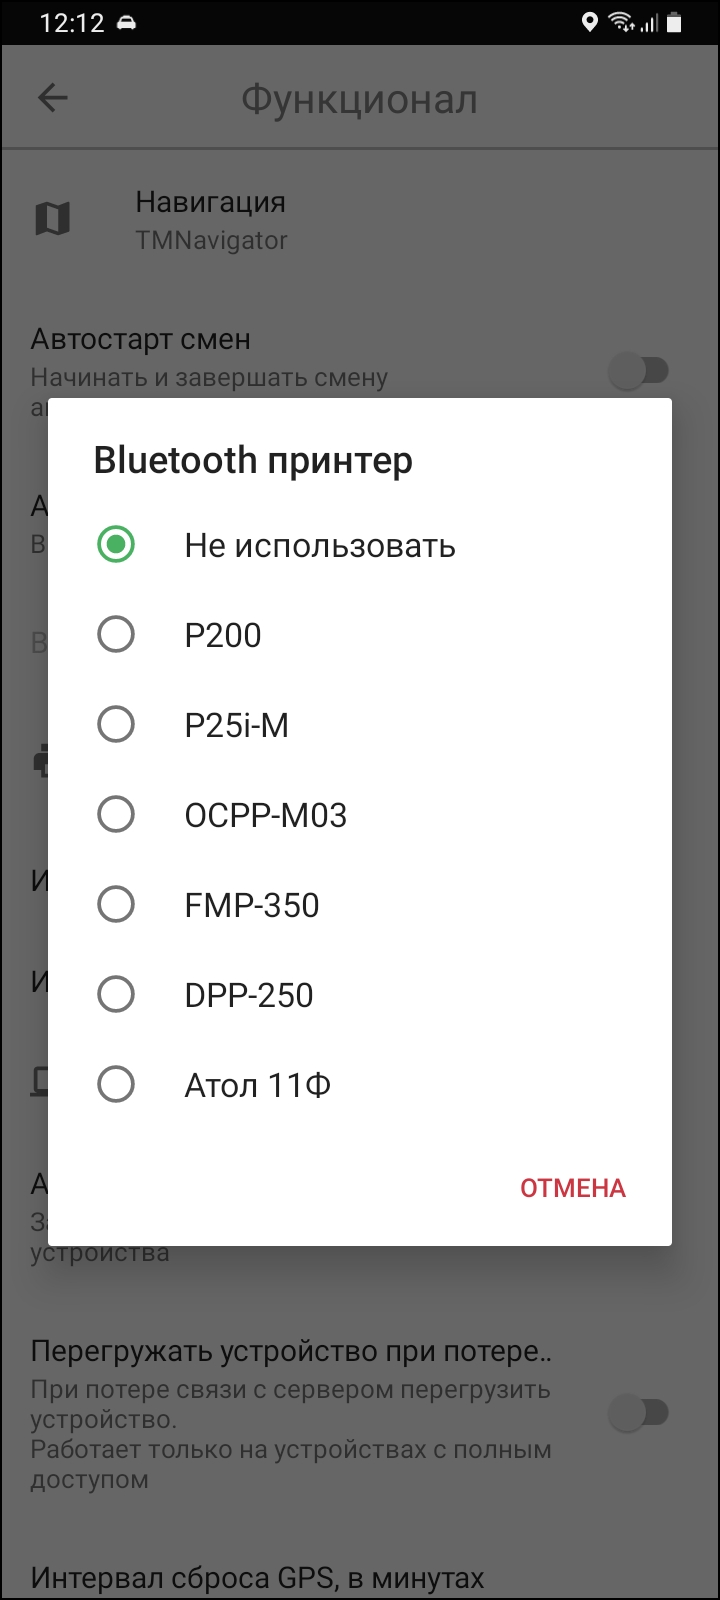Select the "Не использовать" radio button

(116, 545)
